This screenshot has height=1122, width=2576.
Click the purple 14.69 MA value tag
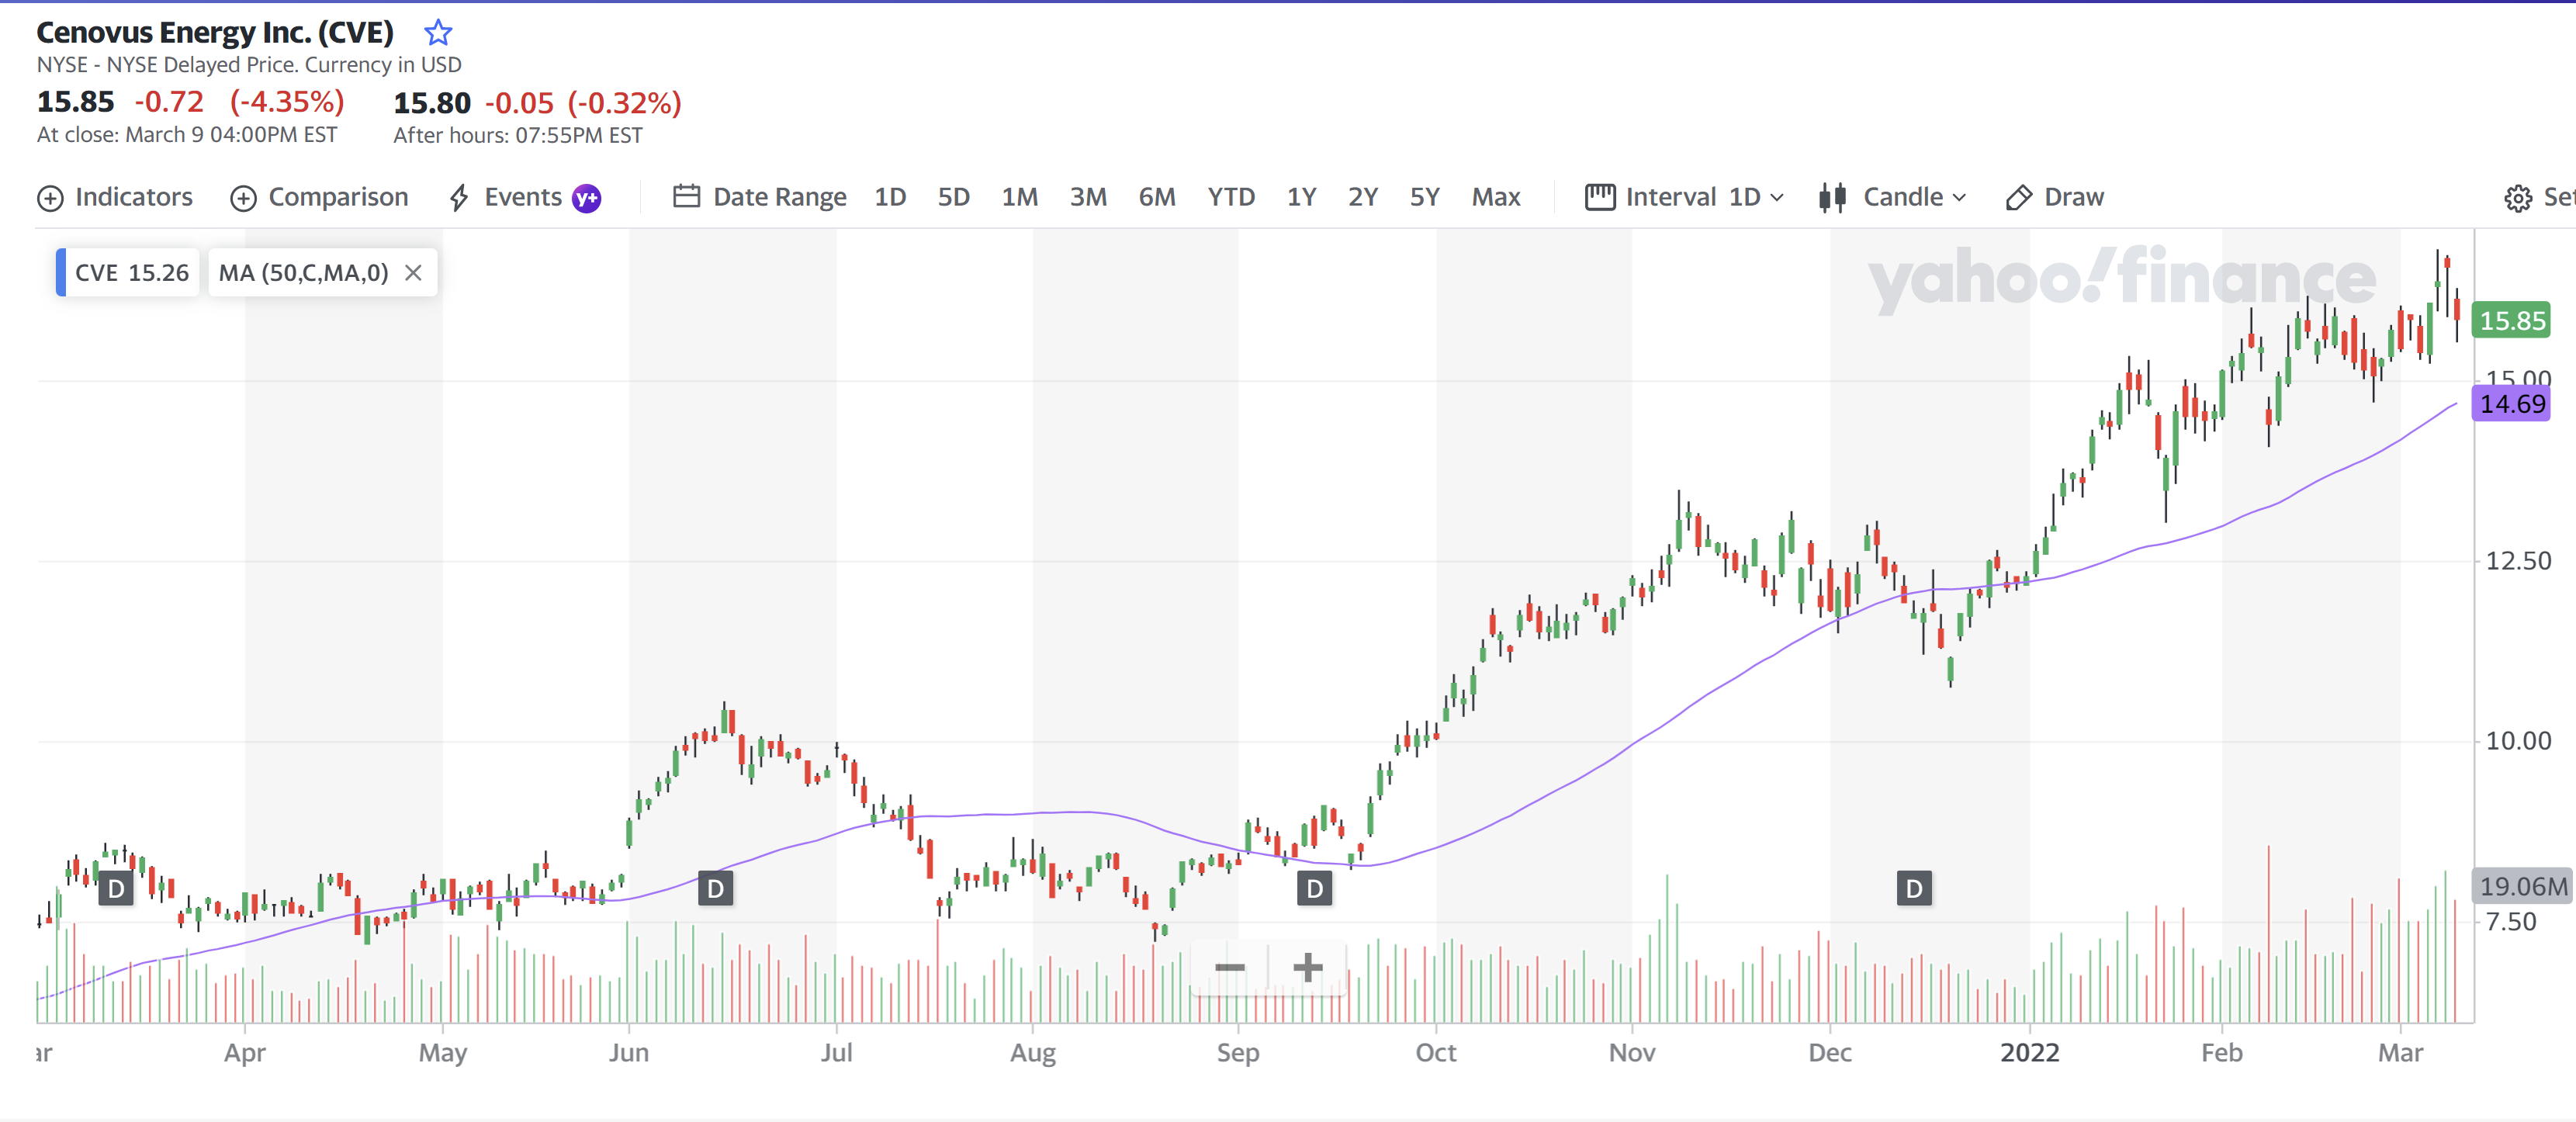(2511, 404)
